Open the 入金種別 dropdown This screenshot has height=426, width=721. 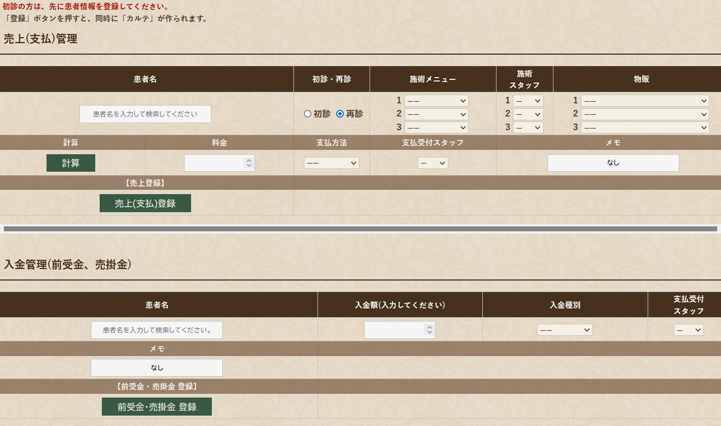pos(564,330)
